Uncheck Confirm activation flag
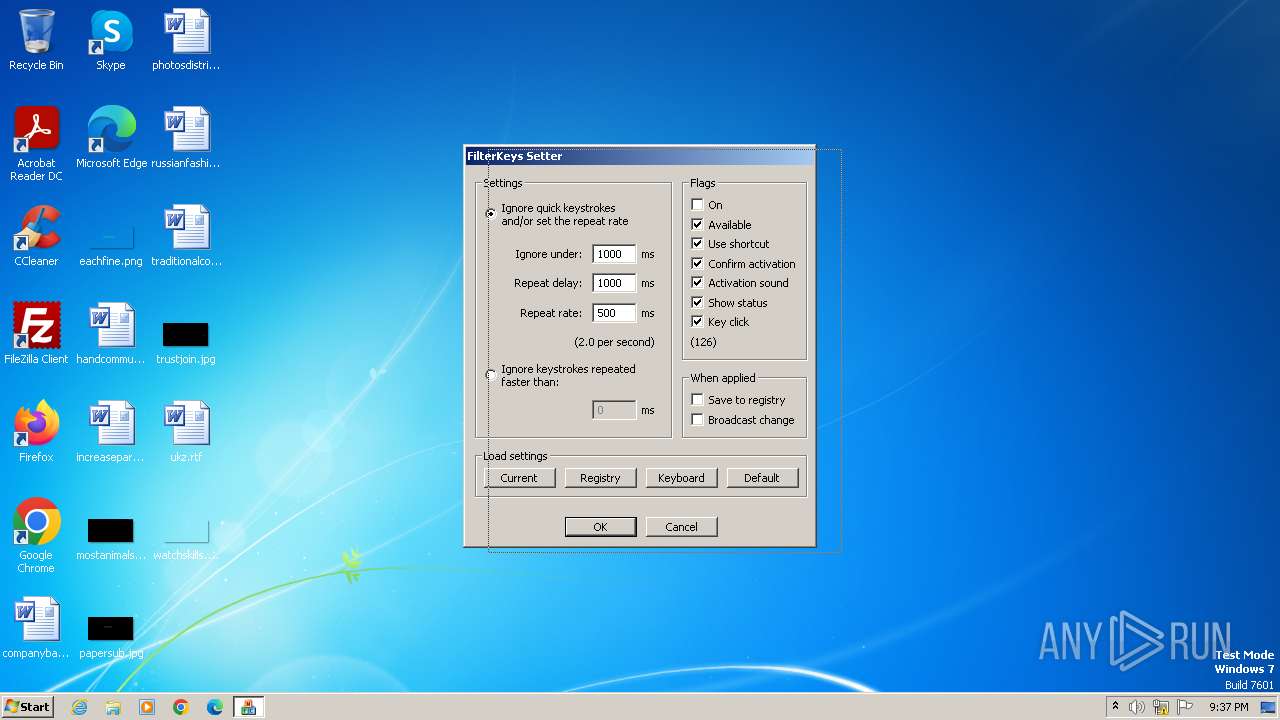 (698, 263)
